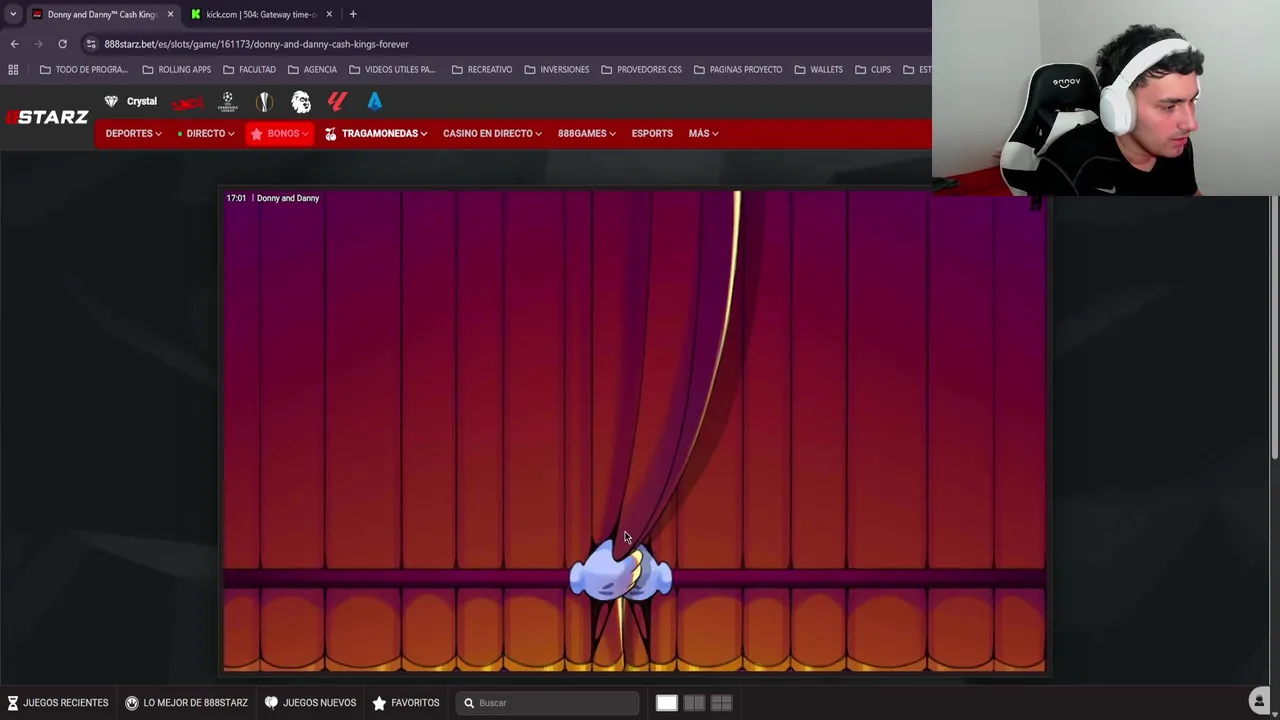Open the Europa League trophy icon
Screen dimensions: 1280x720
pos(264,101)
